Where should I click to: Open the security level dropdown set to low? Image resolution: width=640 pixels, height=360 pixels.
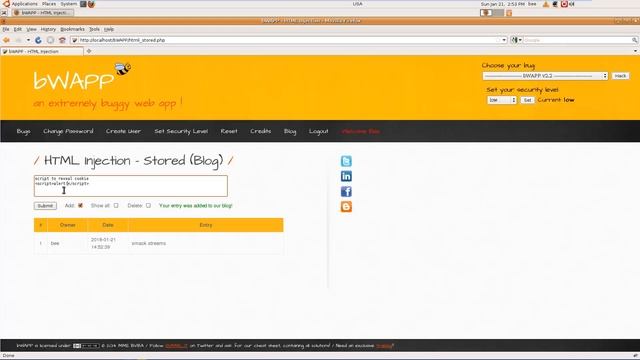[502, 100]
